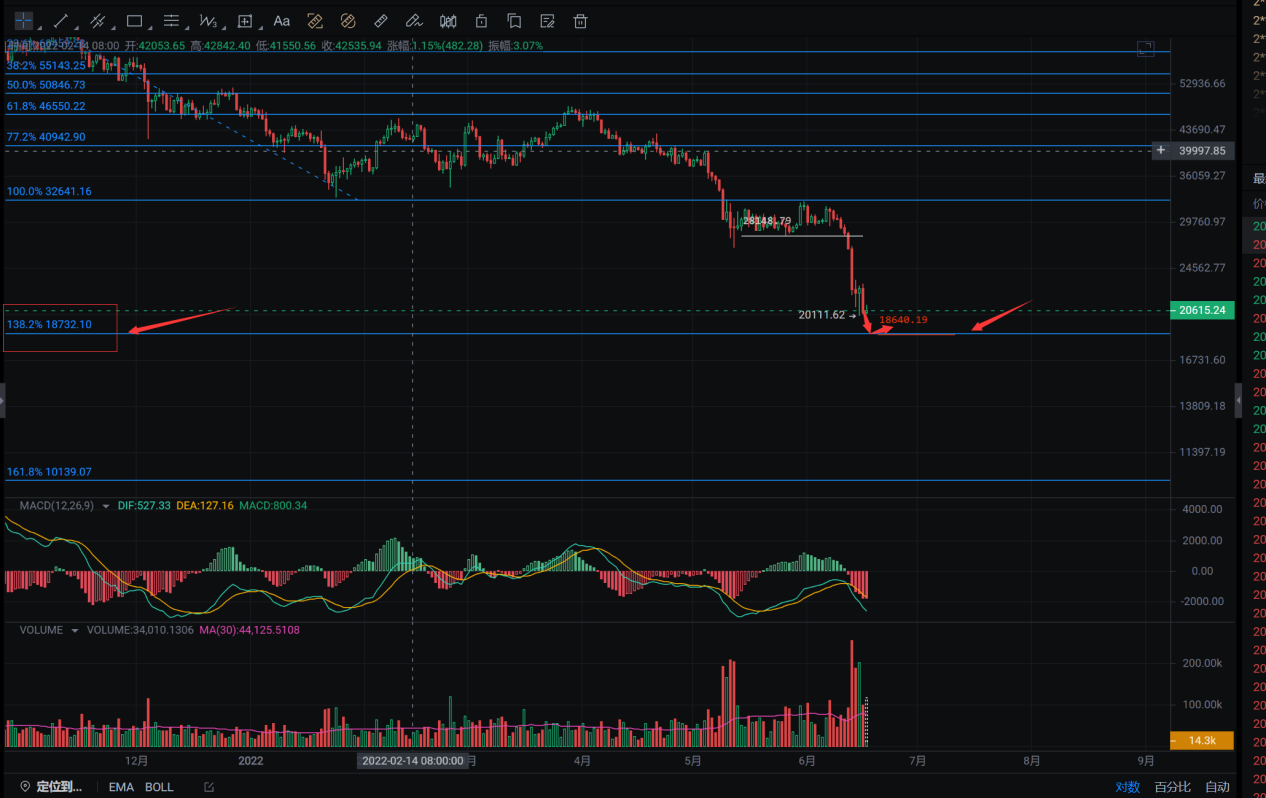1266x798 pixels.
Task: Delete drawings with the trash icon
Action: click(x=580, y=20)
